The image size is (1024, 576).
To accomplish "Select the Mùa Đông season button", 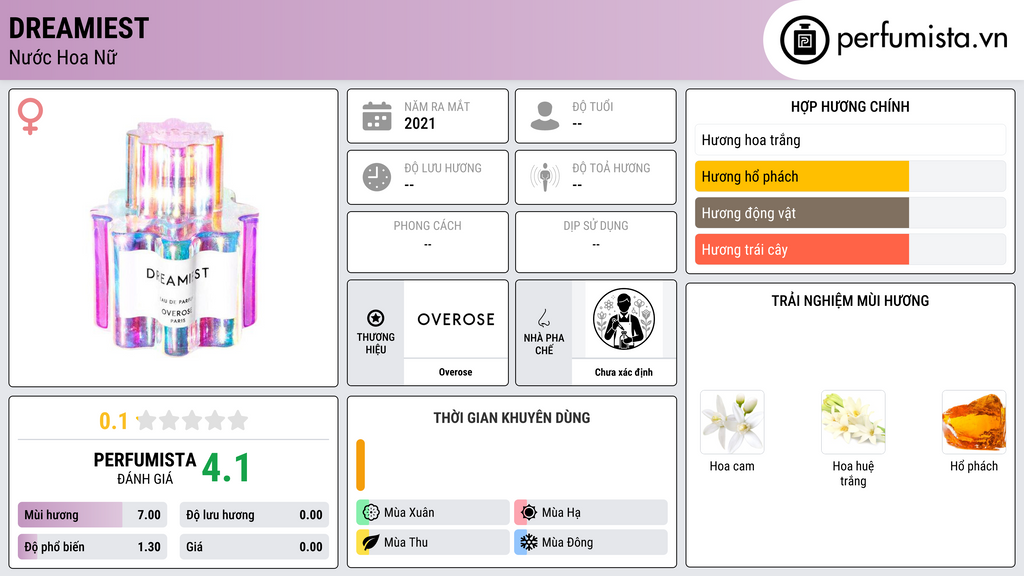I will tap(591, 542).
